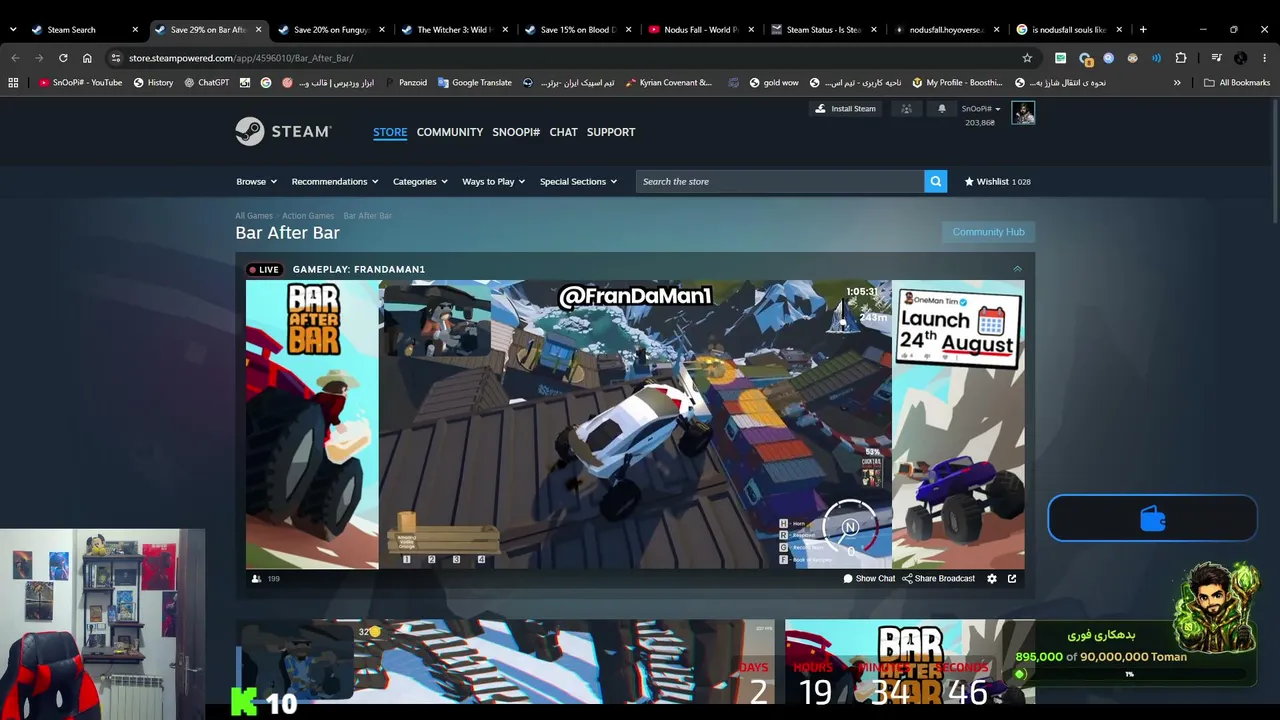
Task: Open the ChatGPT bookmark
Action: click(x=206, y=82)
